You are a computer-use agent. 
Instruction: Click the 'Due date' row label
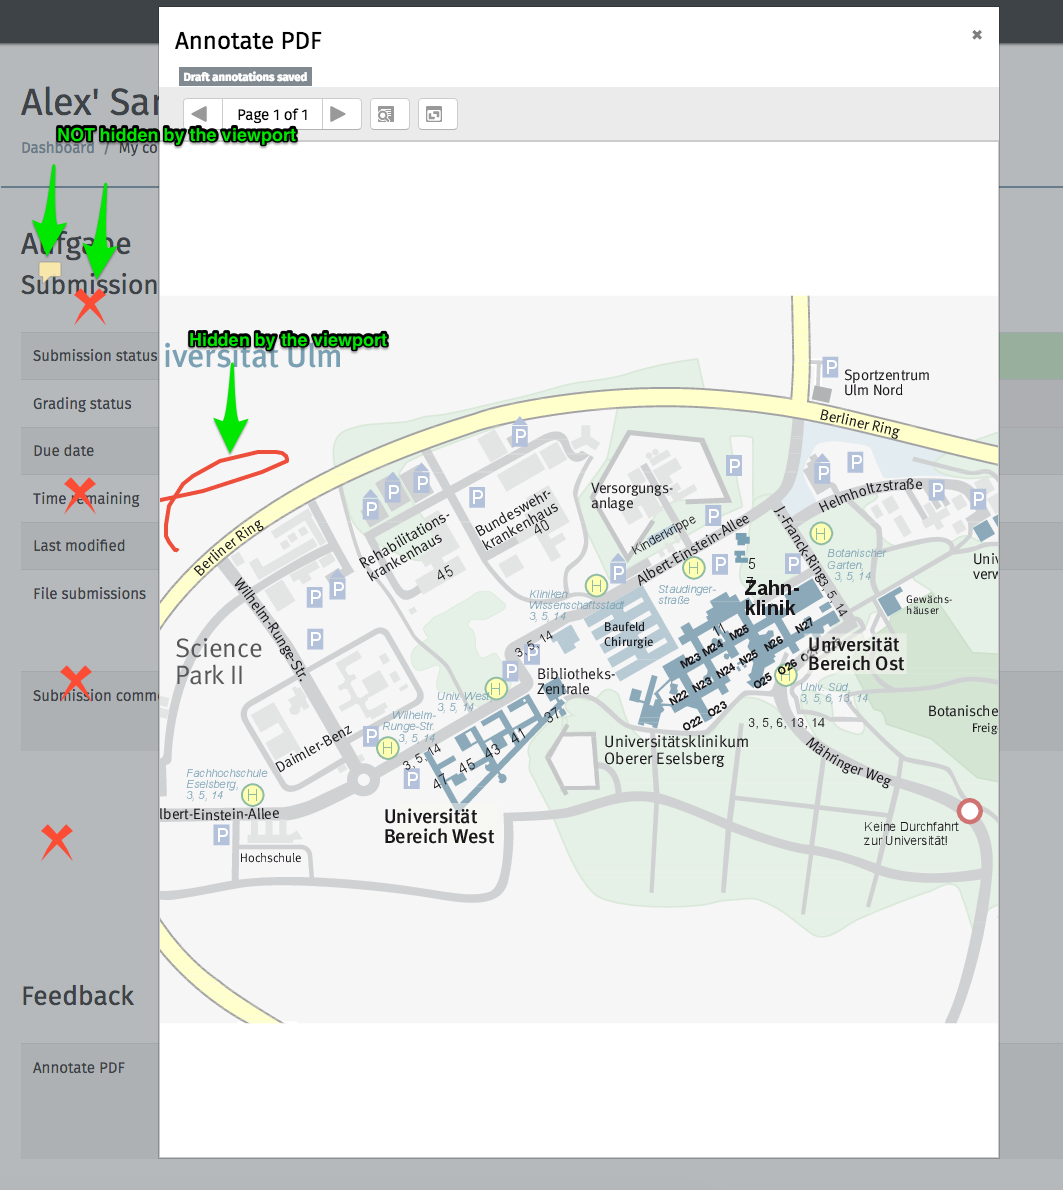click(64, 451)
